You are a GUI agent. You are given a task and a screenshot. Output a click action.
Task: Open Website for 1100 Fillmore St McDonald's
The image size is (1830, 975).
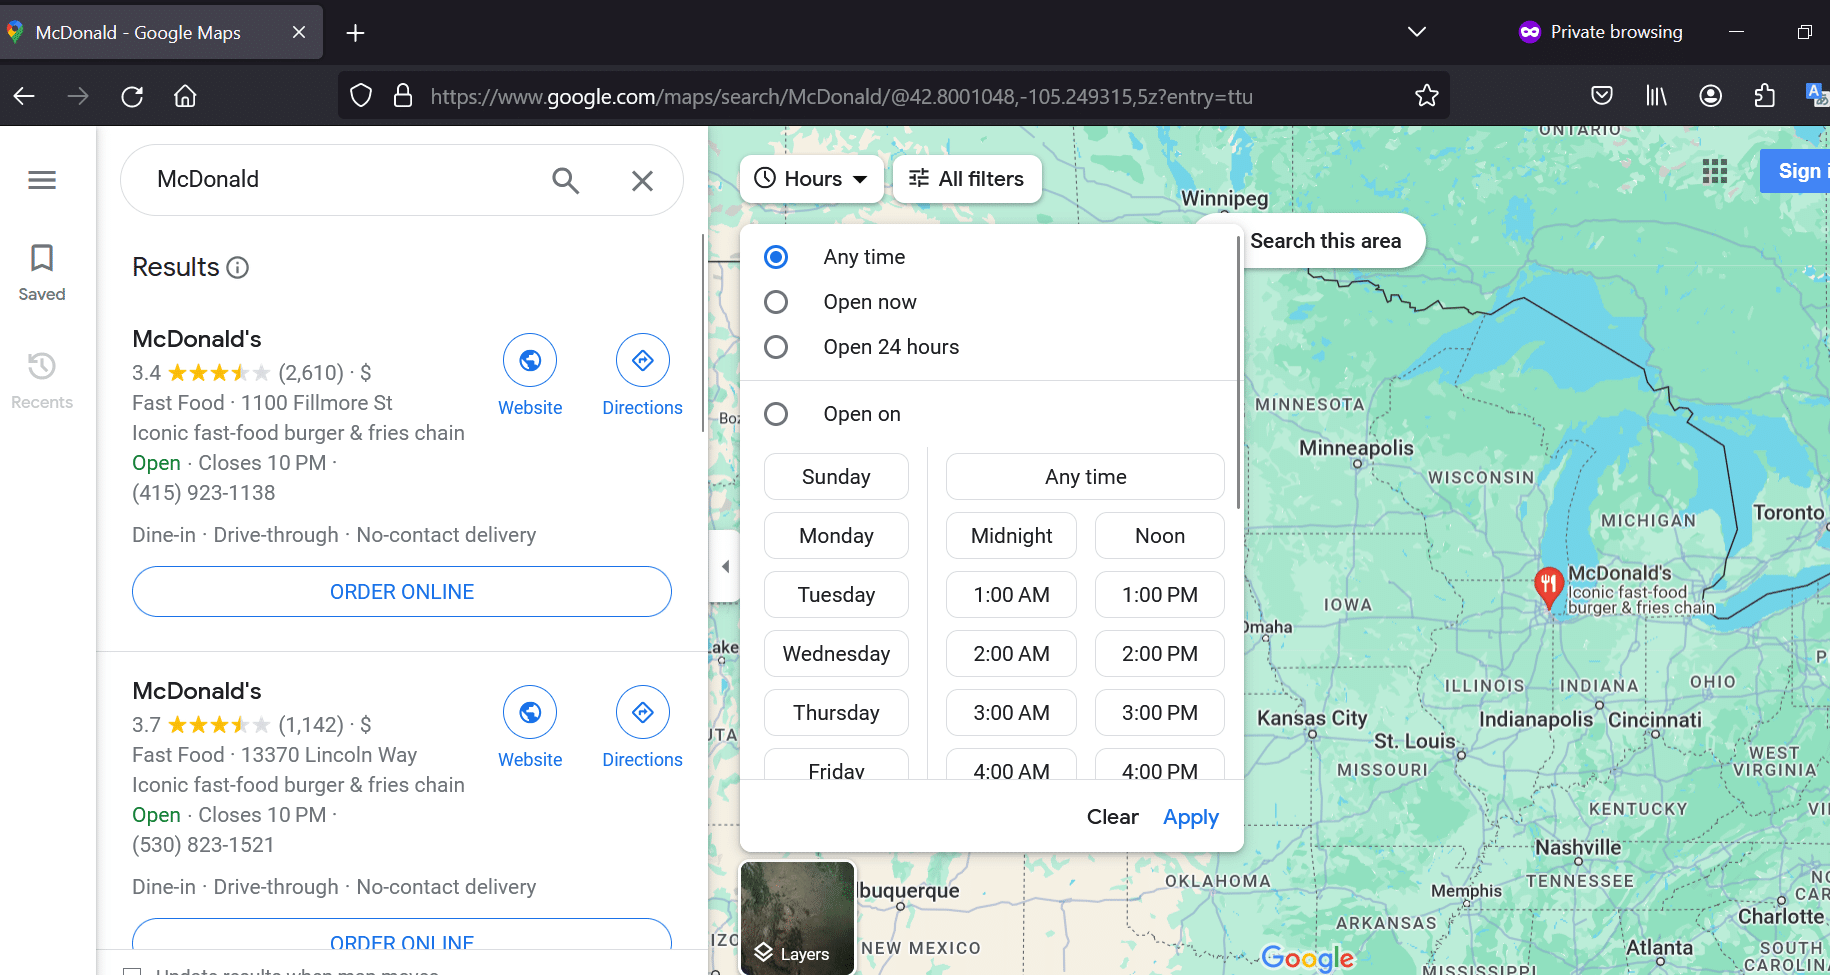(530, 375)
